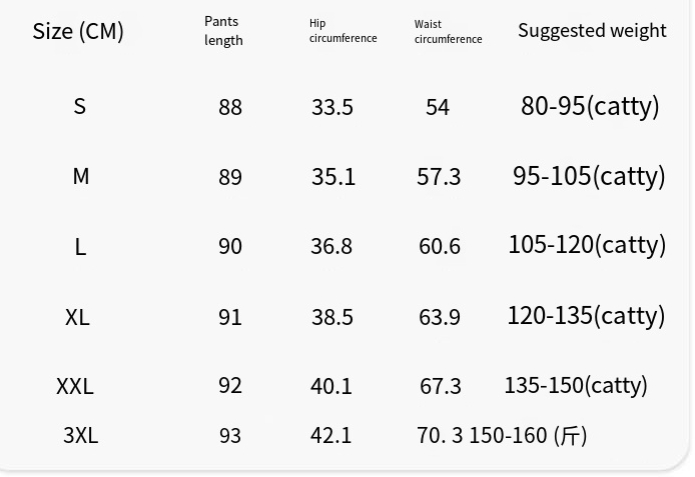Select the L size row label
This screenshot has height=477, width=695.
click(80, 246)
